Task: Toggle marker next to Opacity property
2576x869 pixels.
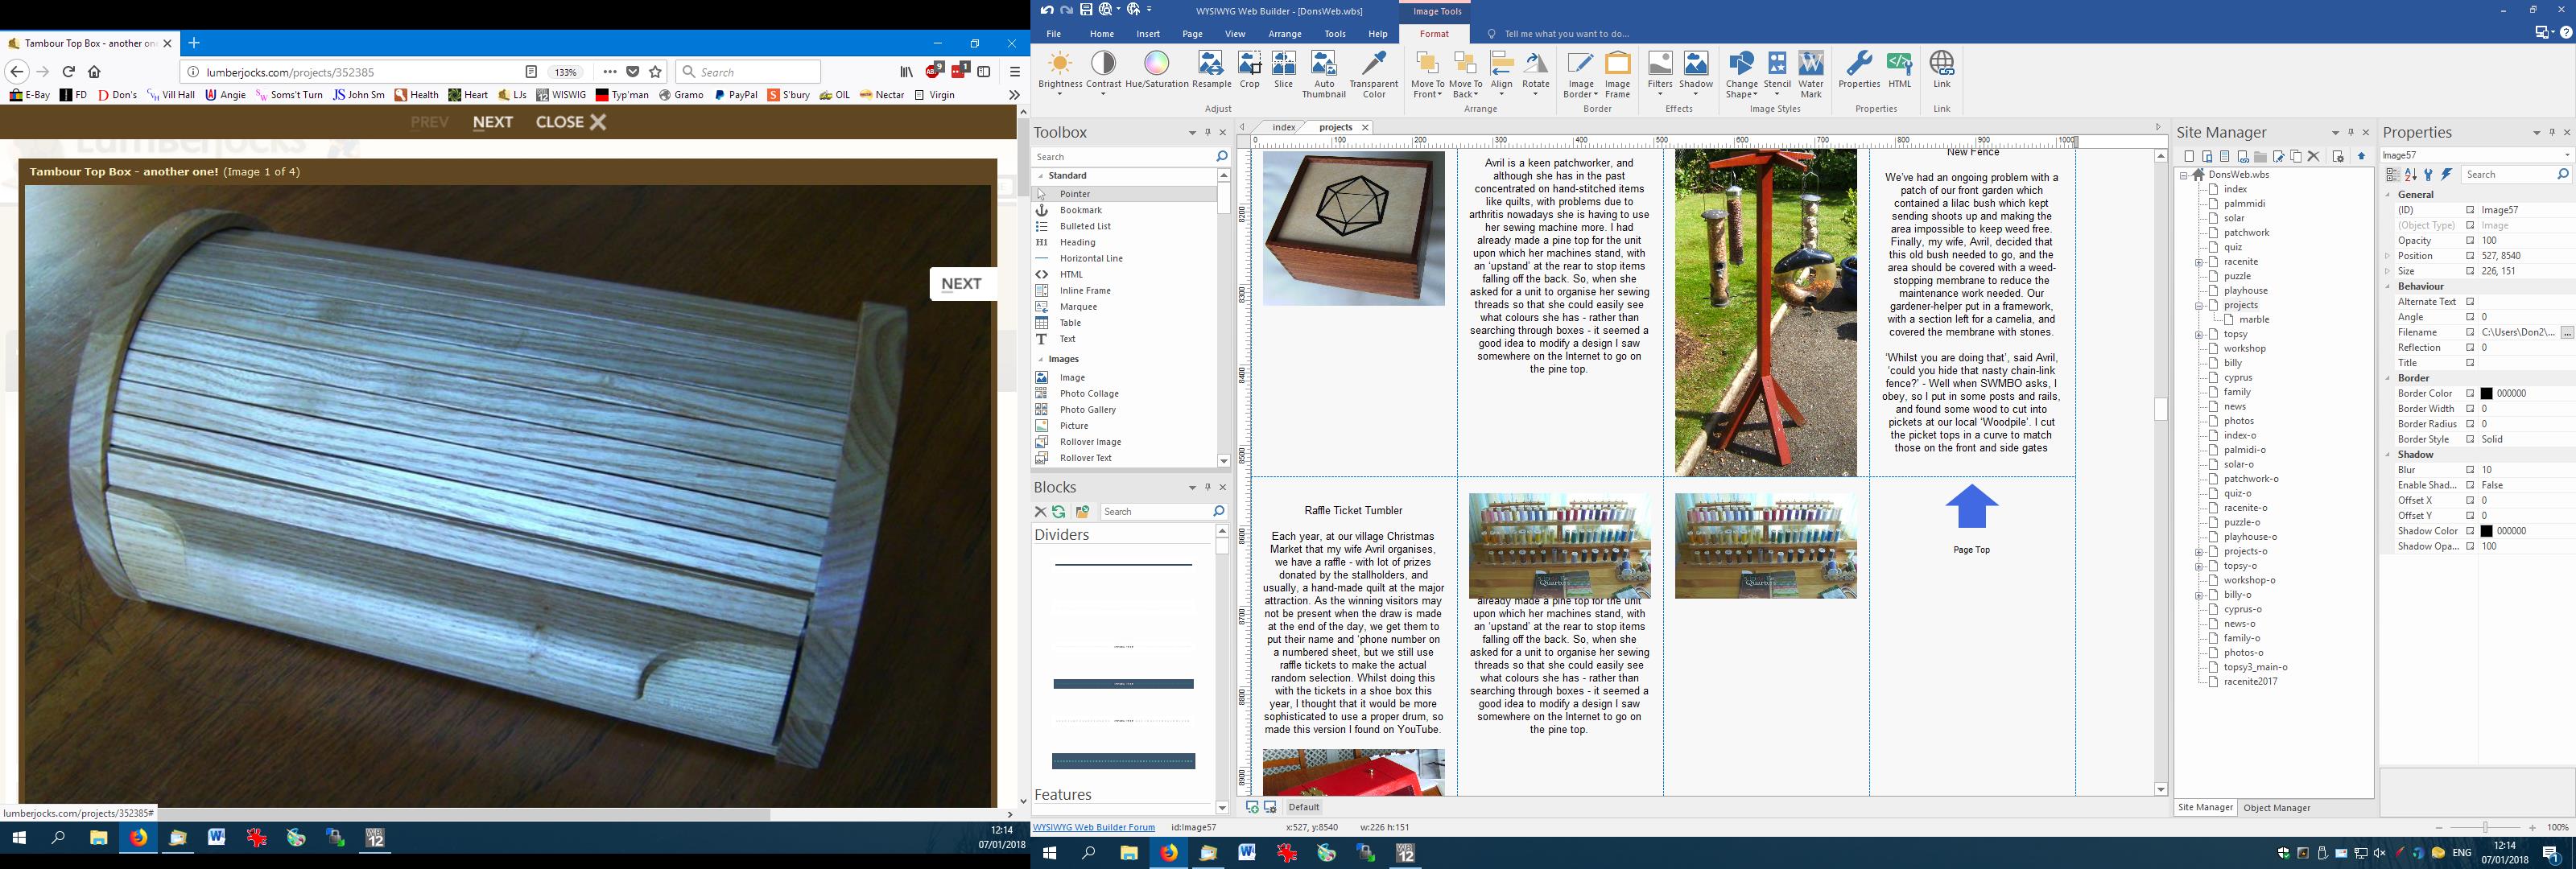Action: coord(2470,241)
